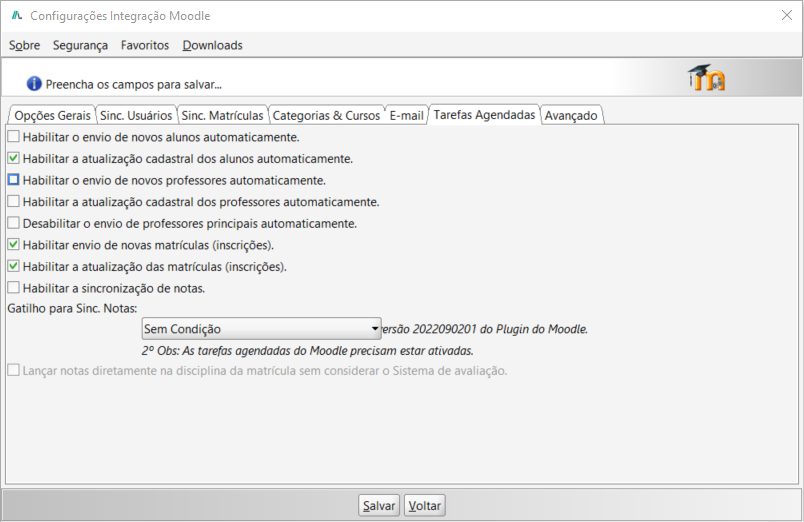Open the Sem Condição dropdown
This screenshot has width=804, height=522.
pyautogui.click(x=262, y=329)
